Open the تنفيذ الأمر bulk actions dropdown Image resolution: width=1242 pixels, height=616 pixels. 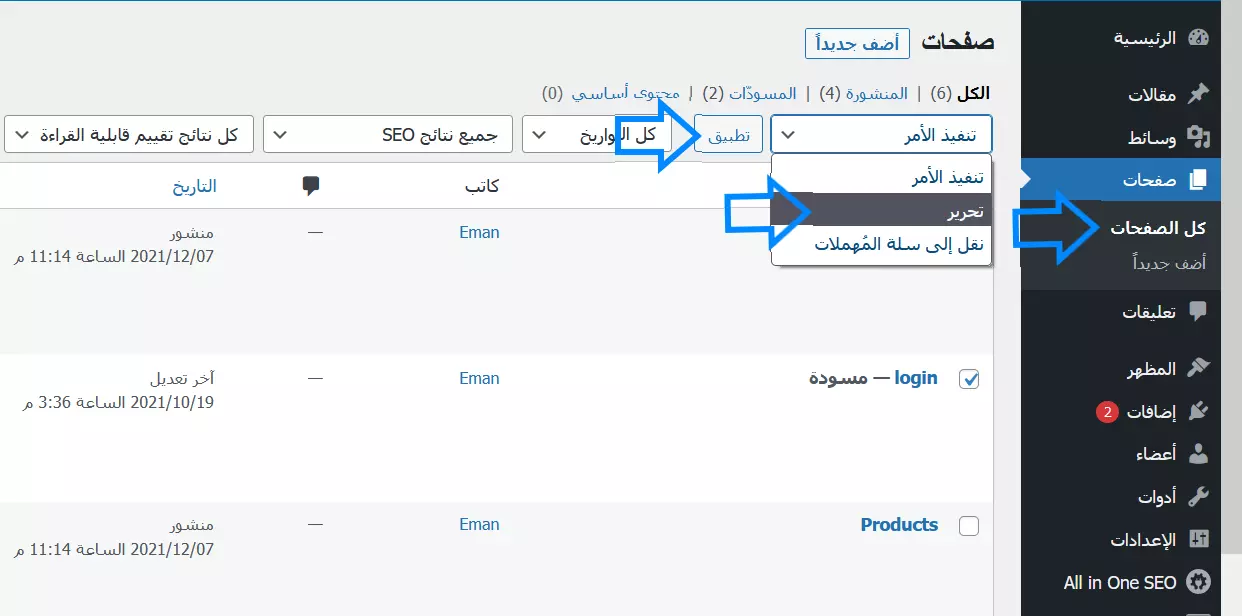click(x=881, y=134)
